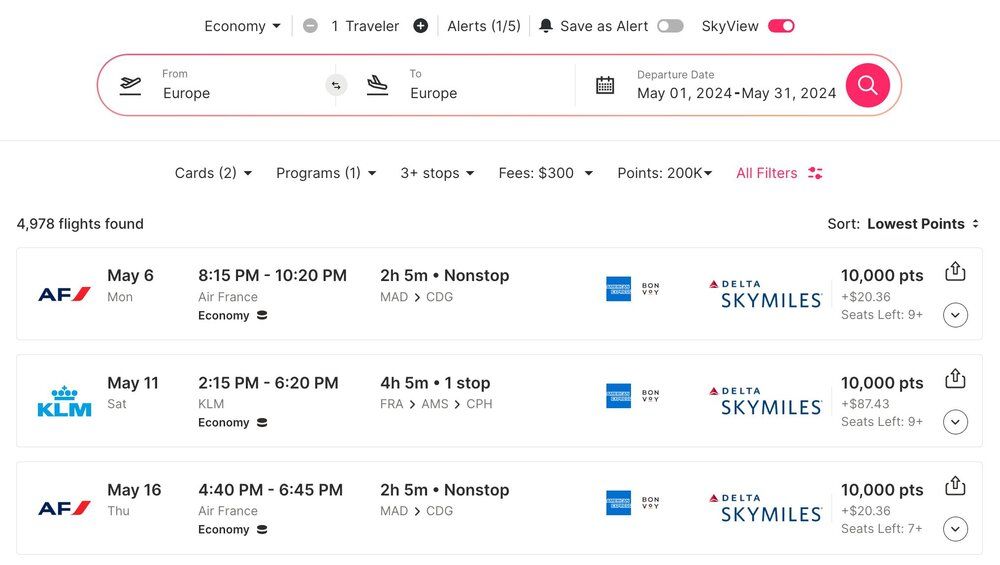
Task: Open the Fees: $300 filter
Action: [545, 173]
